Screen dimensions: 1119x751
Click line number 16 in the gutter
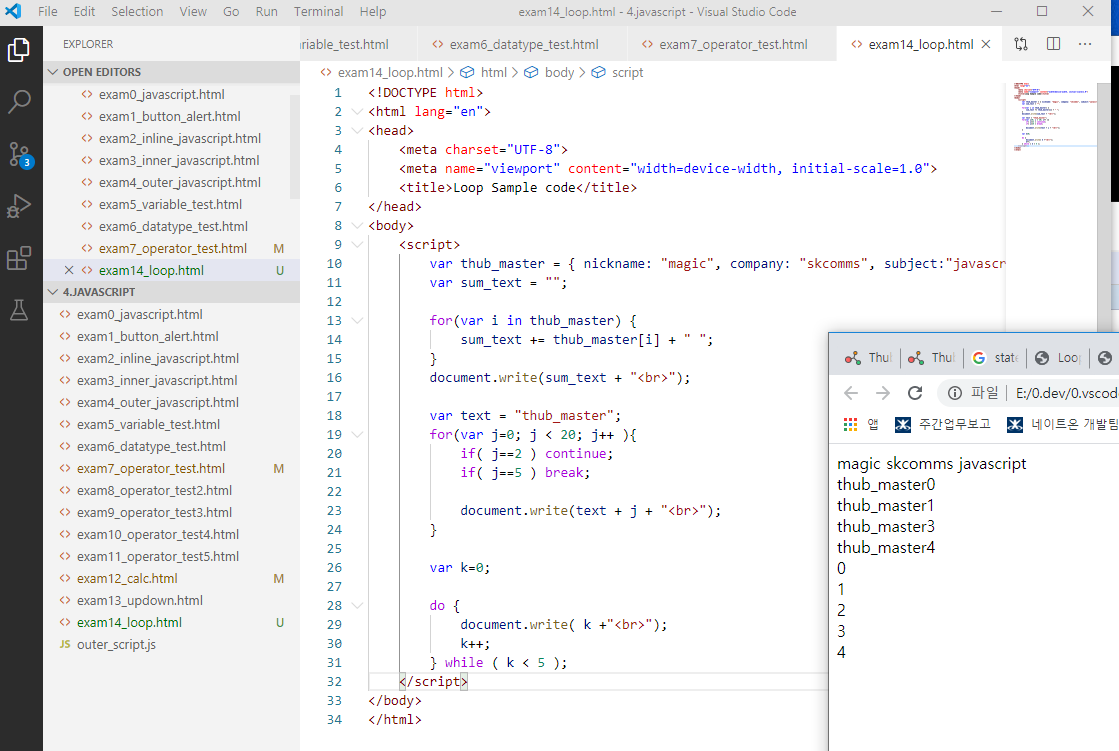(x=334, y=378)
